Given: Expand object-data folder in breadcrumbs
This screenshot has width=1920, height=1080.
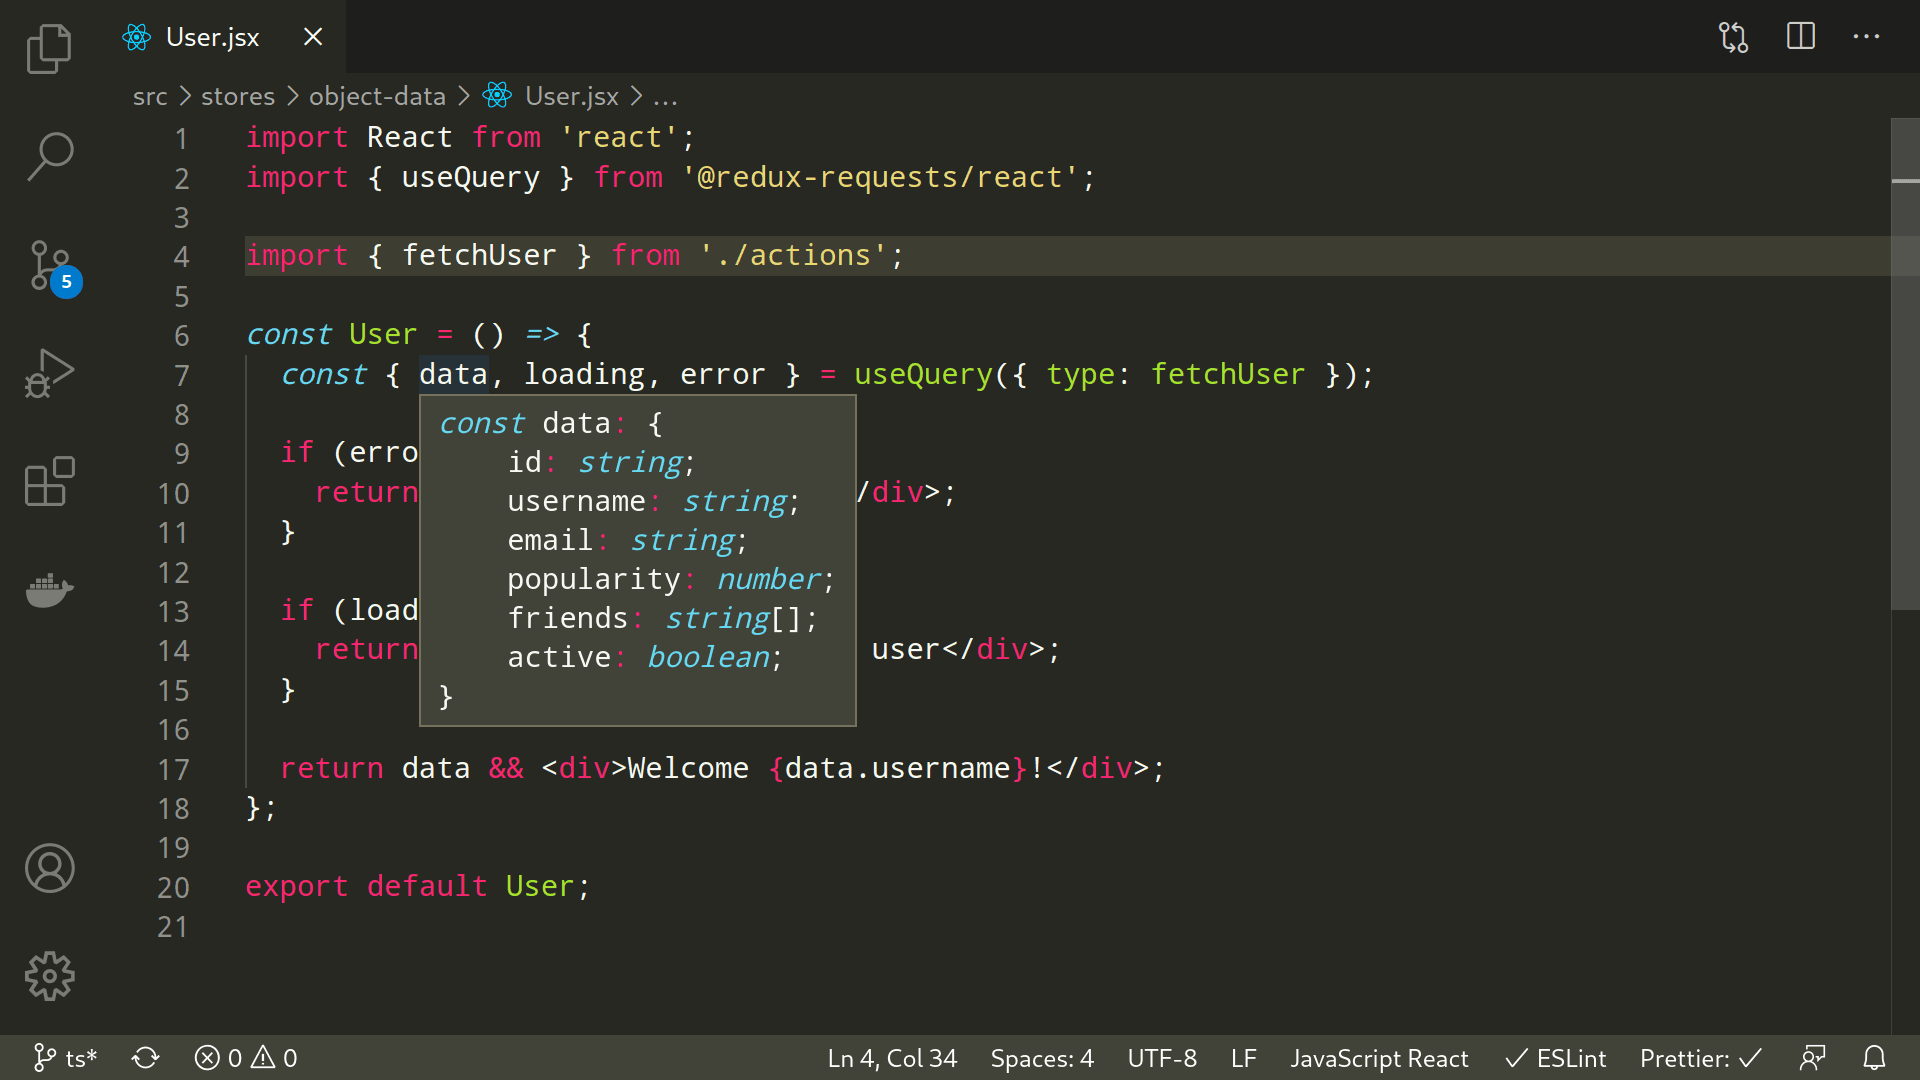Looking at the screenshot, I should (x=377, y=96).
